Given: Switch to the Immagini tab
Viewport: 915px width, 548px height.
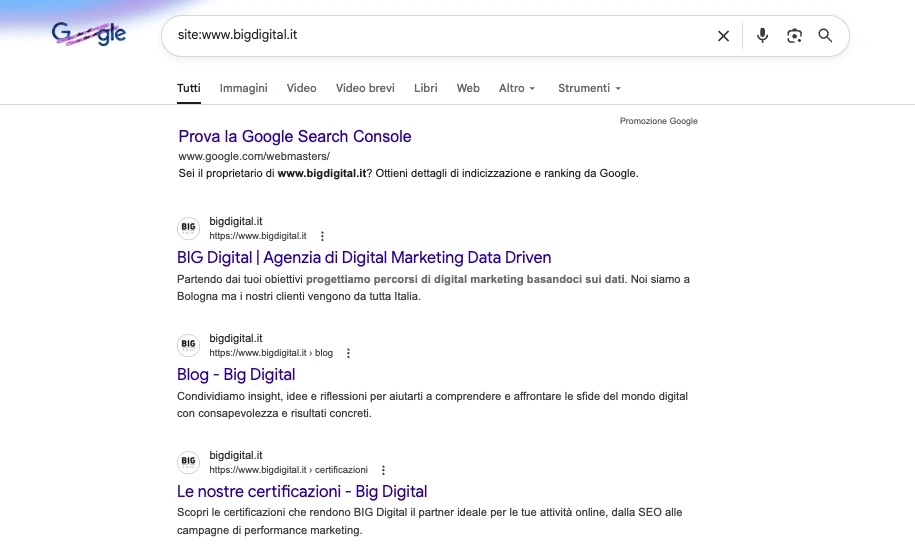Looking at the screenshot, I should click(x=243, y=88).
